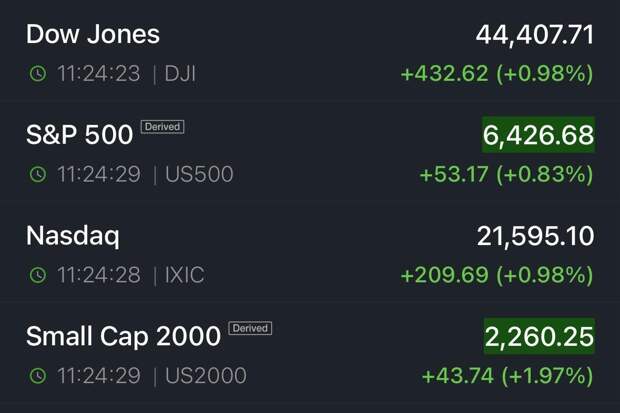Image resolution: width=620 pixels, height=413 pixels.
Task: Tap the Dow Jones price 44,407.71
Action: (x=534, y=35)
